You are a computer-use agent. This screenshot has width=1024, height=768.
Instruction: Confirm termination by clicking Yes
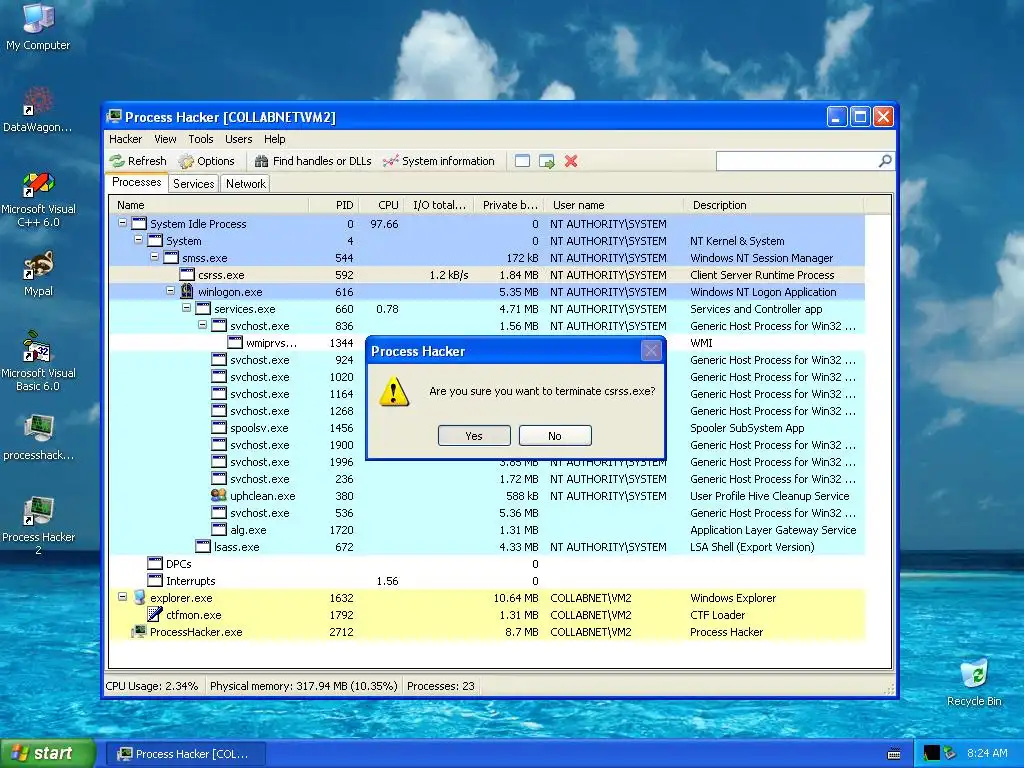pos(474,436)
